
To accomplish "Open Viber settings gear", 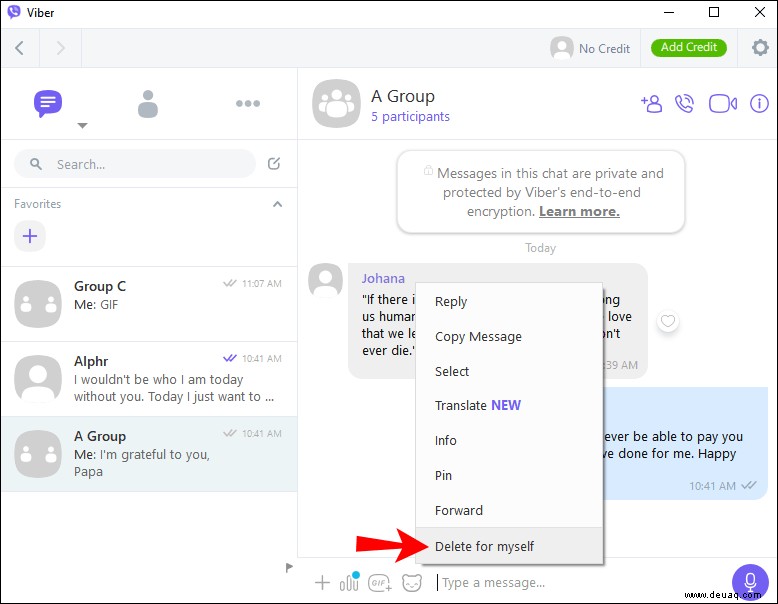I will [760, 48].
